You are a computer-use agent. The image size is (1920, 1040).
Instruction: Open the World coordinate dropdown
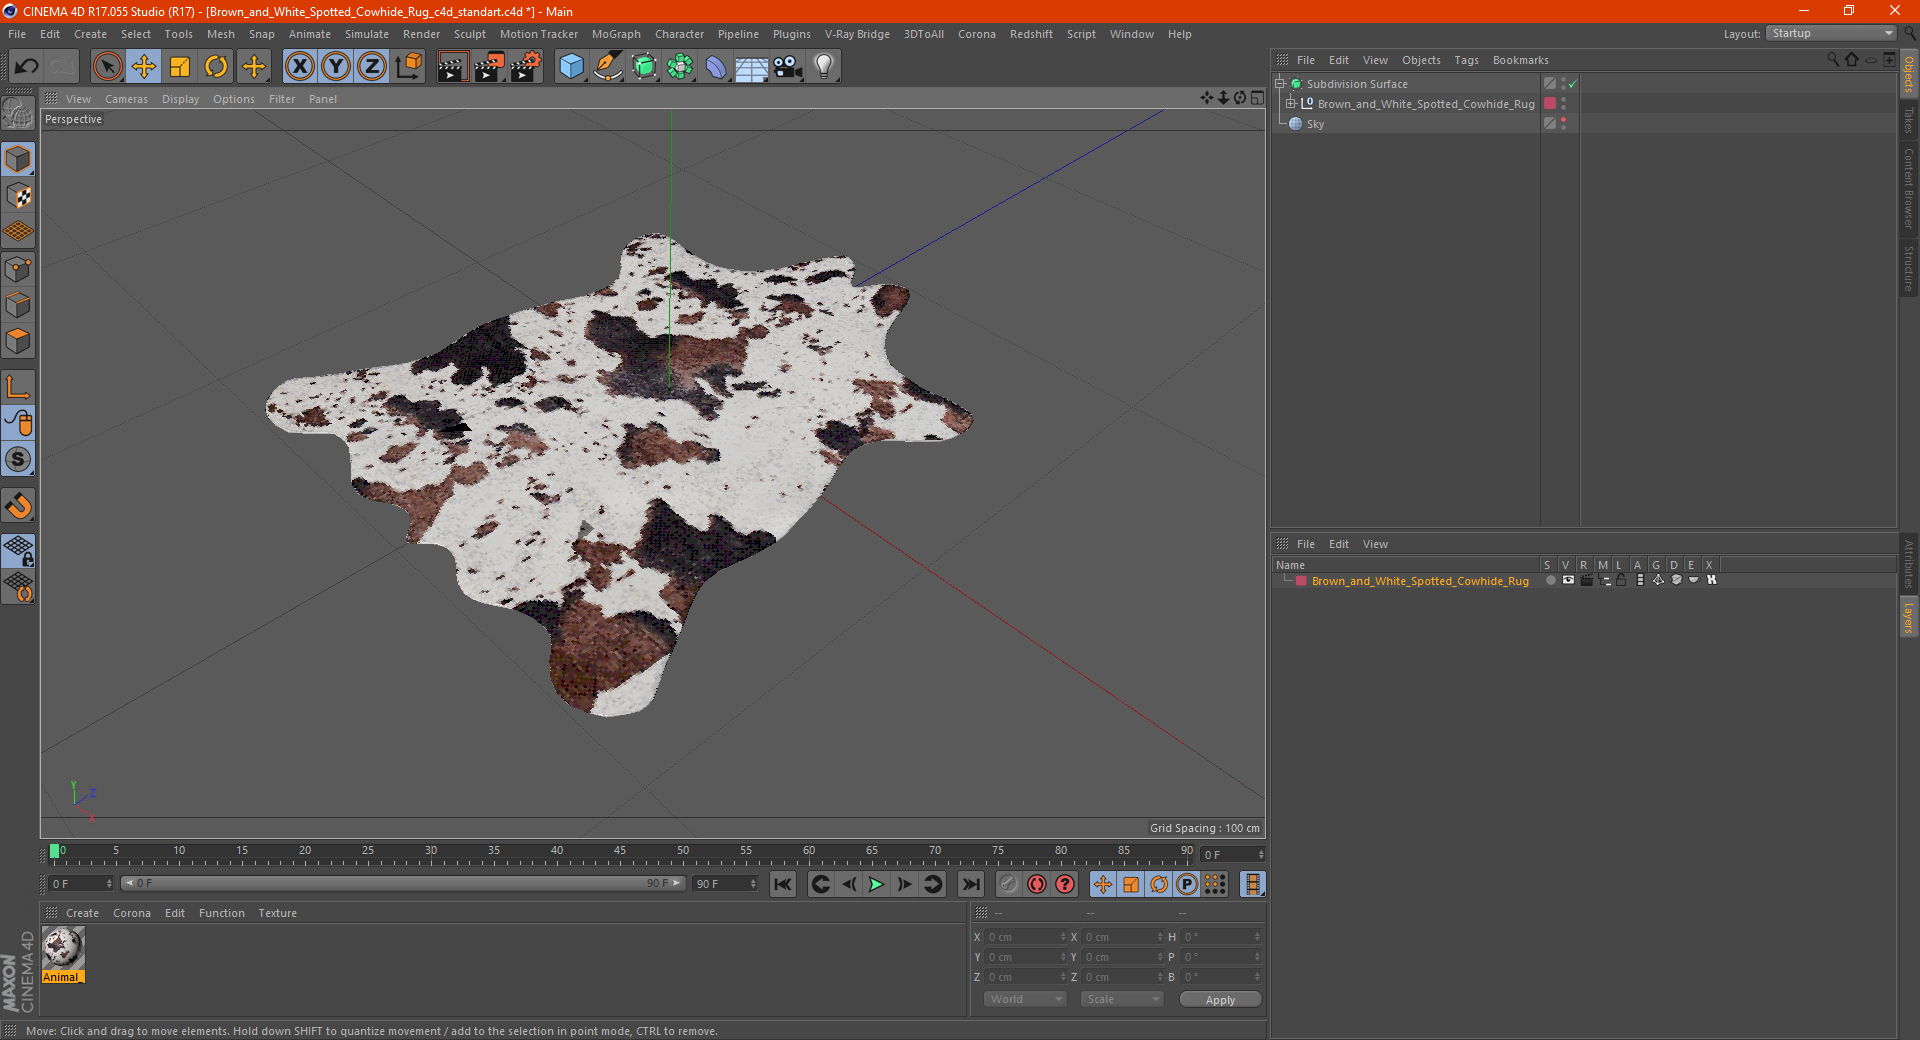pyautogui.click(x=1025, y=999)
